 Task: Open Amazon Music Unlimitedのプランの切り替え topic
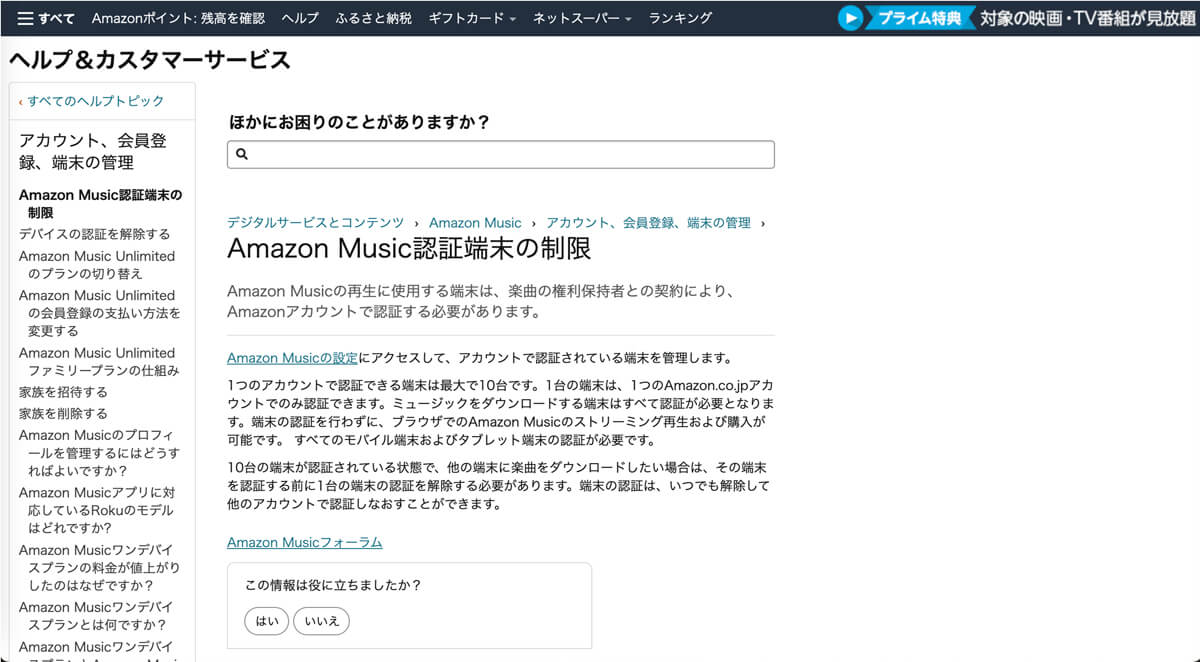click(x=97, y=265)
